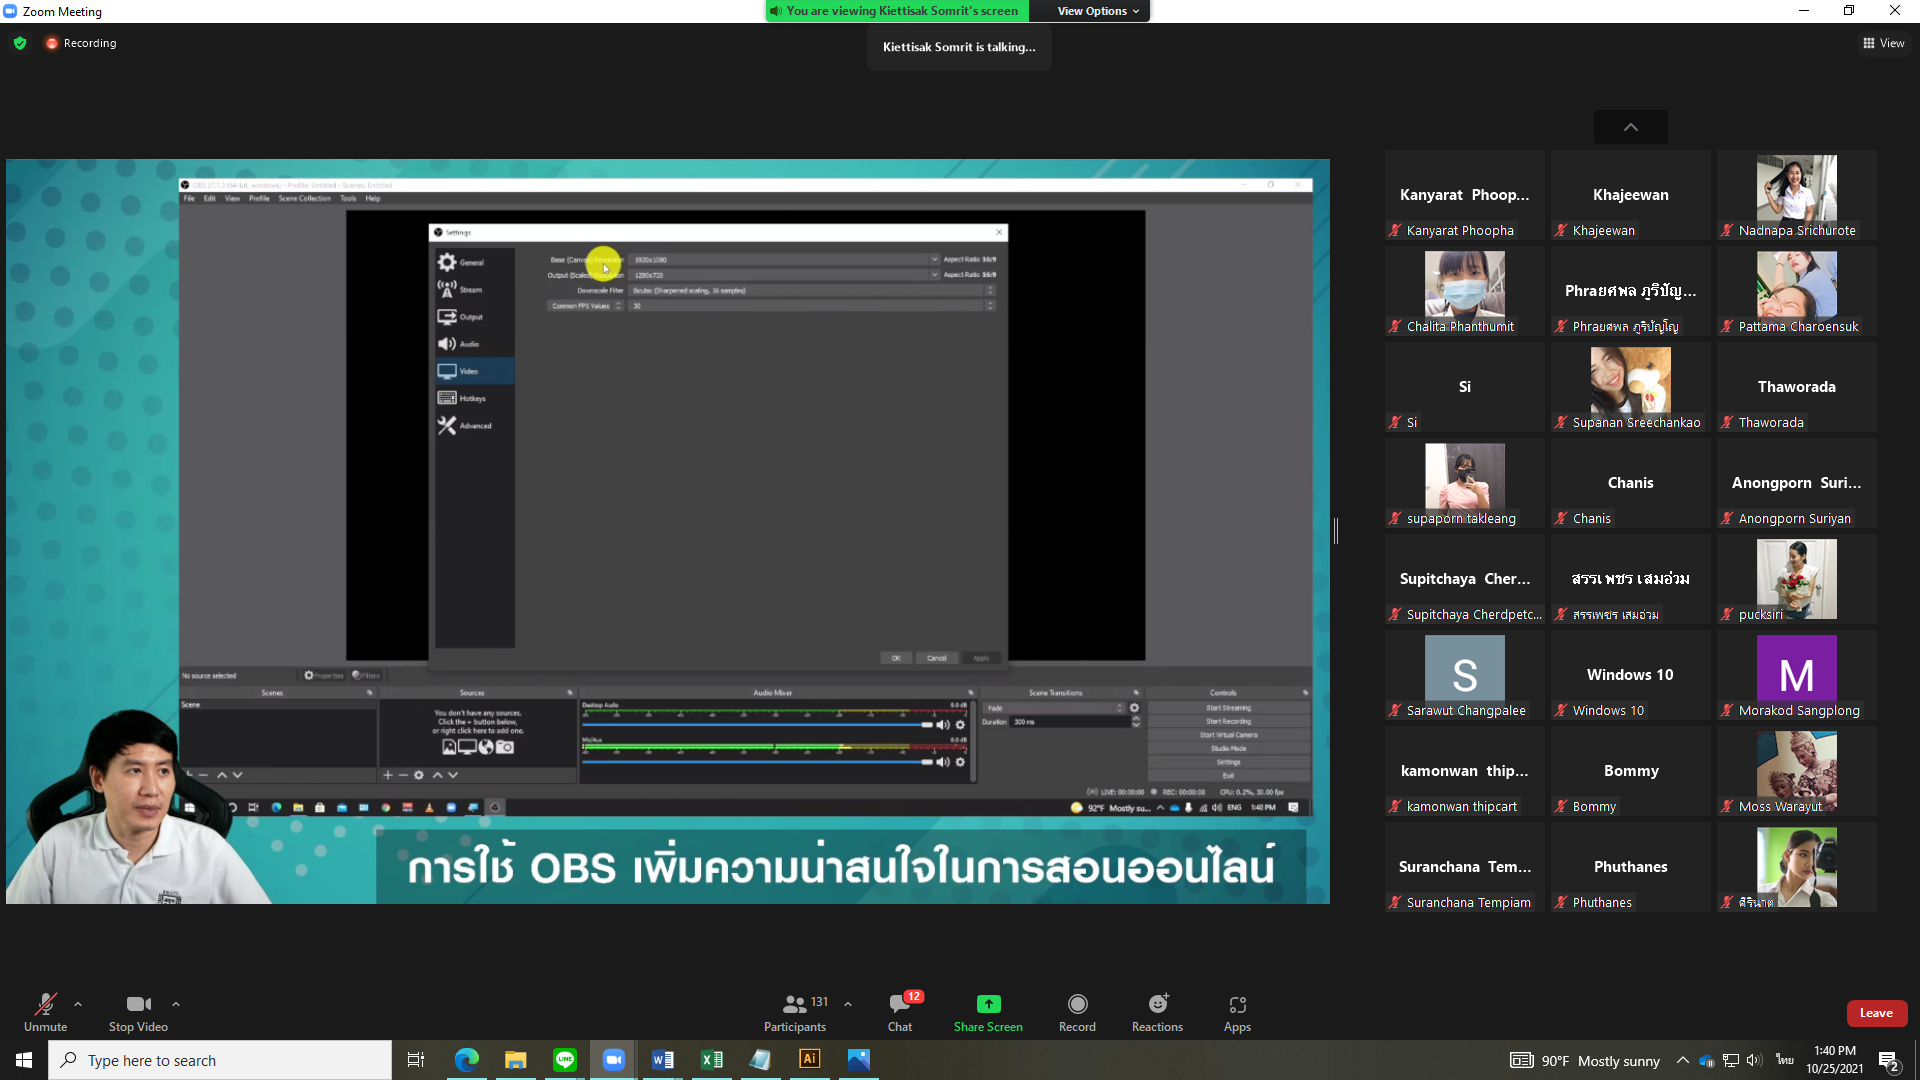The image size is (1920, 1080).
Task: Open Photos app from taskbar
Action: point(859,1060)
